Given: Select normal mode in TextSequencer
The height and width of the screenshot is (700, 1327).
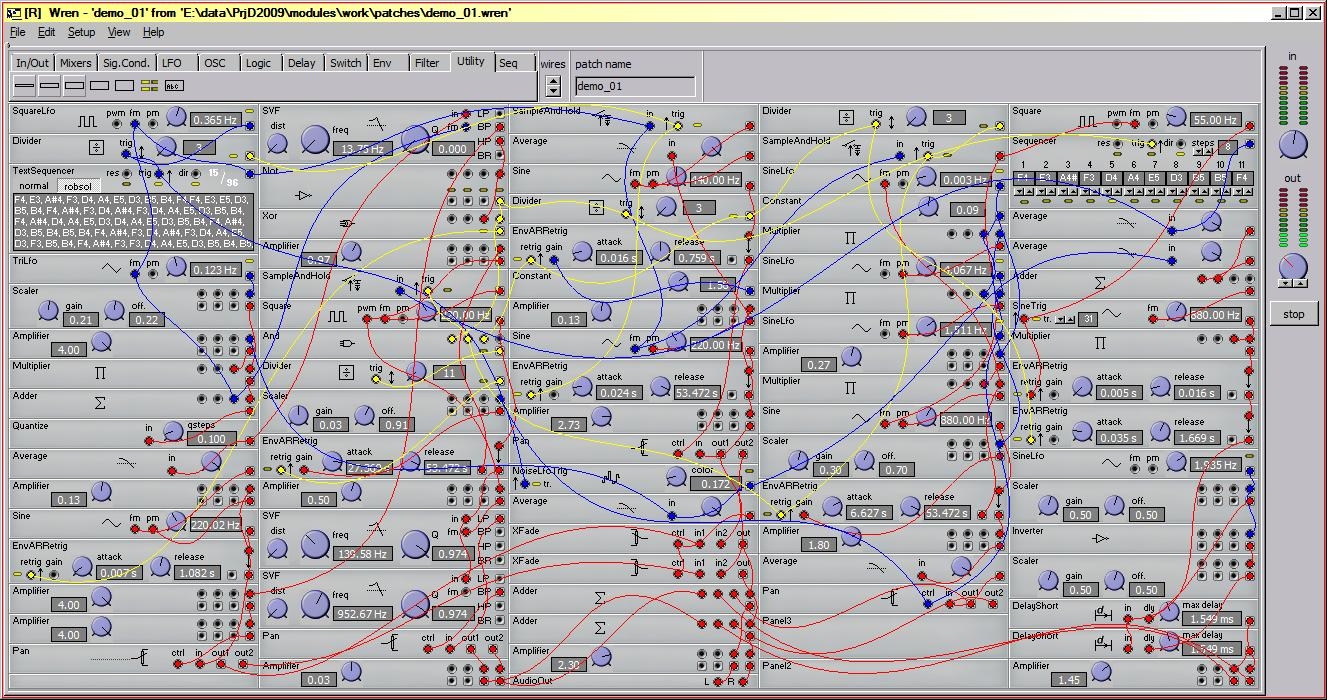Looking at the screenshot, I should coord(33,186).
